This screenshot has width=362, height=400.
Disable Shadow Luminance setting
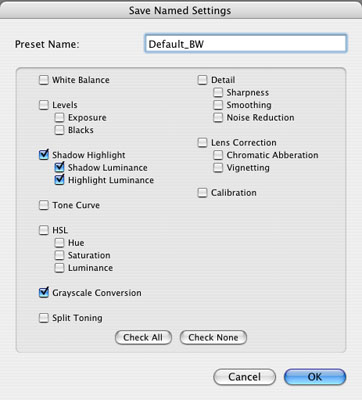pyautogui.click(x=59, y=167)
